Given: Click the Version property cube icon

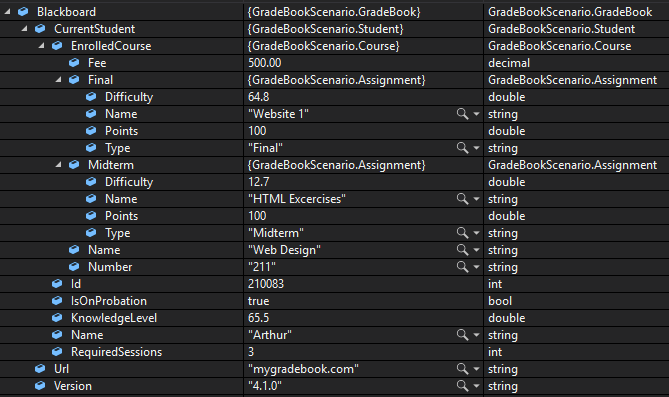Looking at the screenshot, I should tap(40, 386).
